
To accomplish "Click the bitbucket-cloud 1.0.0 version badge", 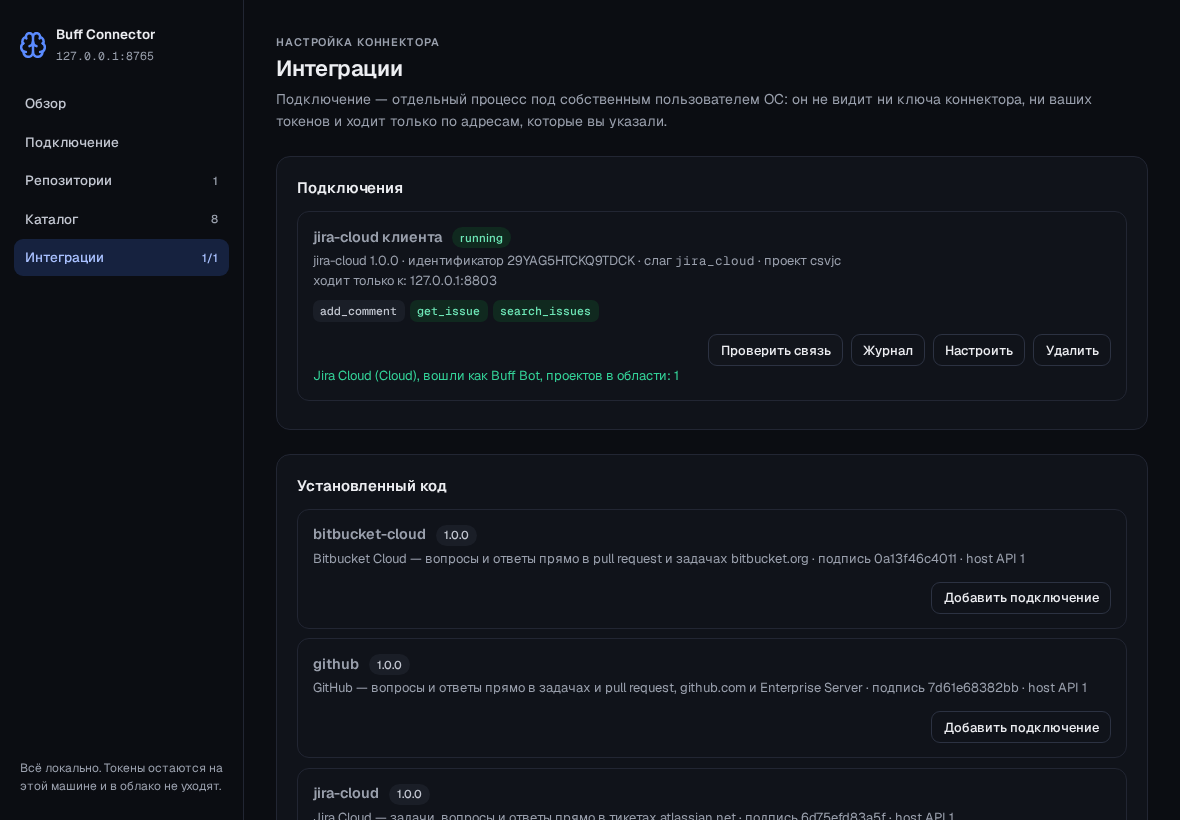I will click(456, 535).
